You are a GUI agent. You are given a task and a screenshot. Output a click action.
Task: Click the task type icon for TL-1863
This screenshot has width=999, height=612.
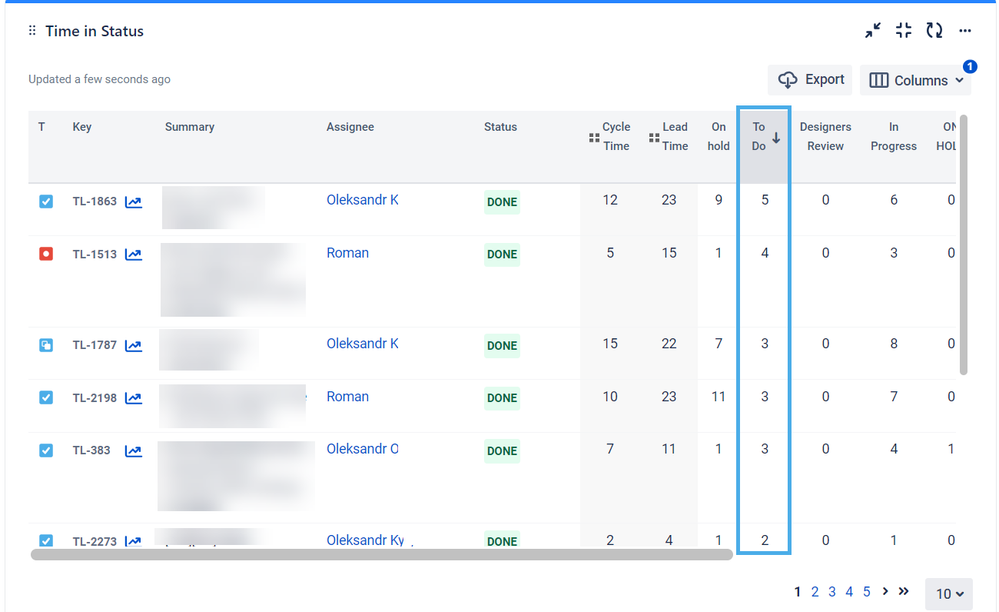coord(46,201)
